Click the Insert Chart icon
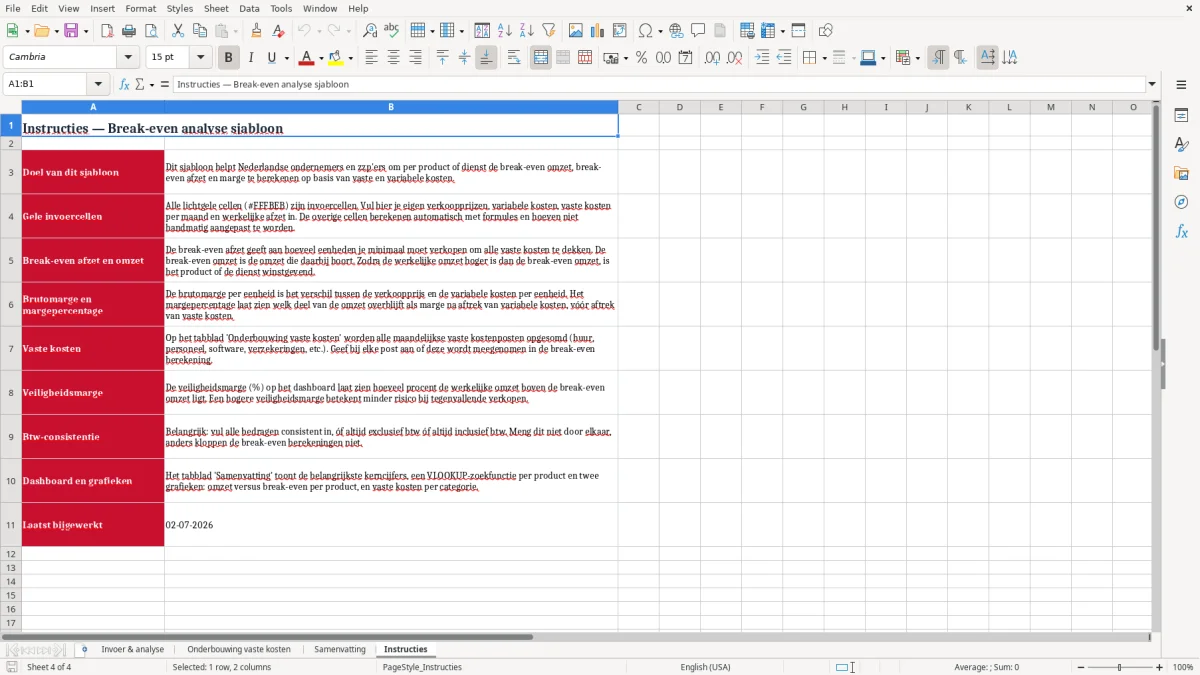The image size is (1200, 675). [x=598, y=31]
